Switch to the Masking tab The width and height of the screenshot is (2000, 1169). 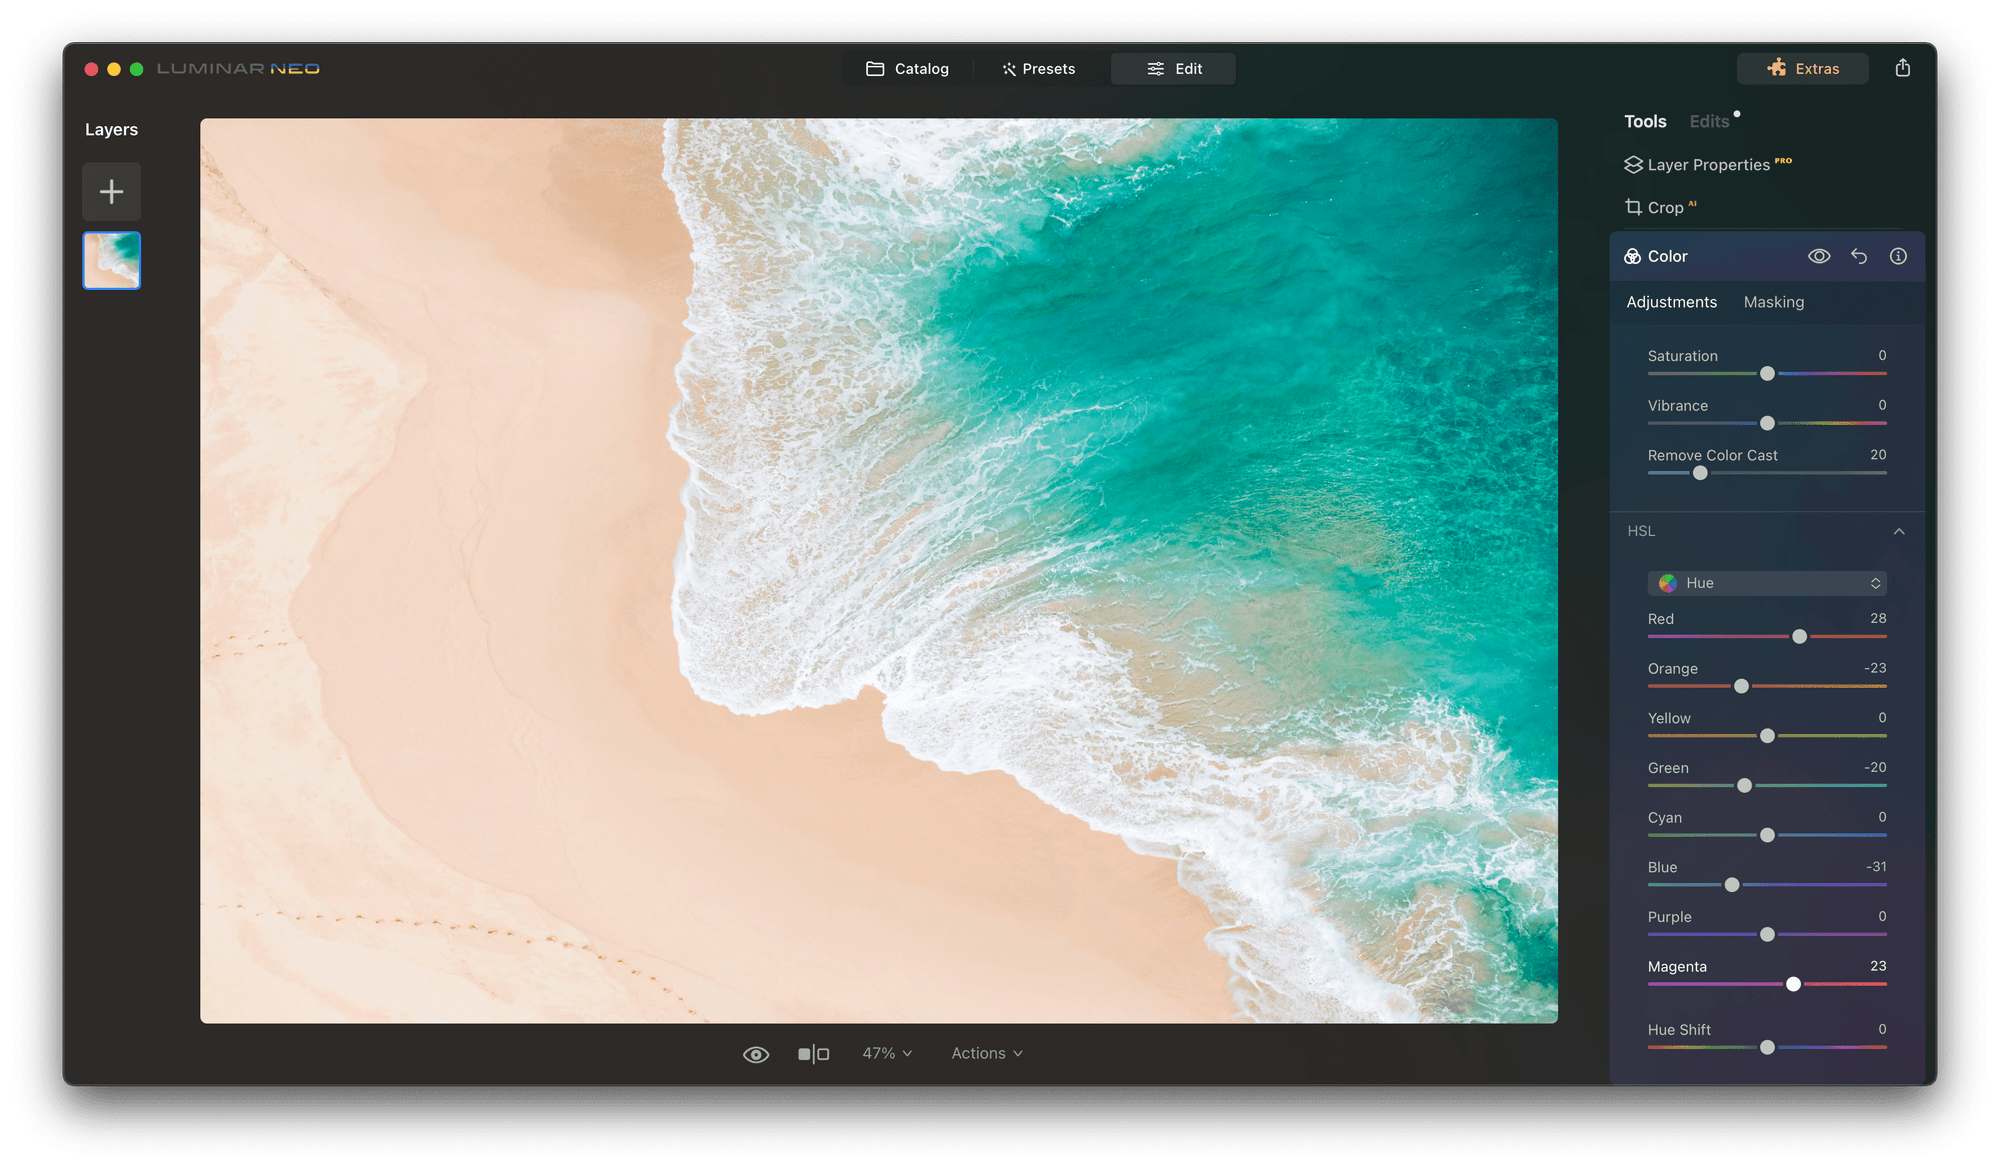point(1773,302)
